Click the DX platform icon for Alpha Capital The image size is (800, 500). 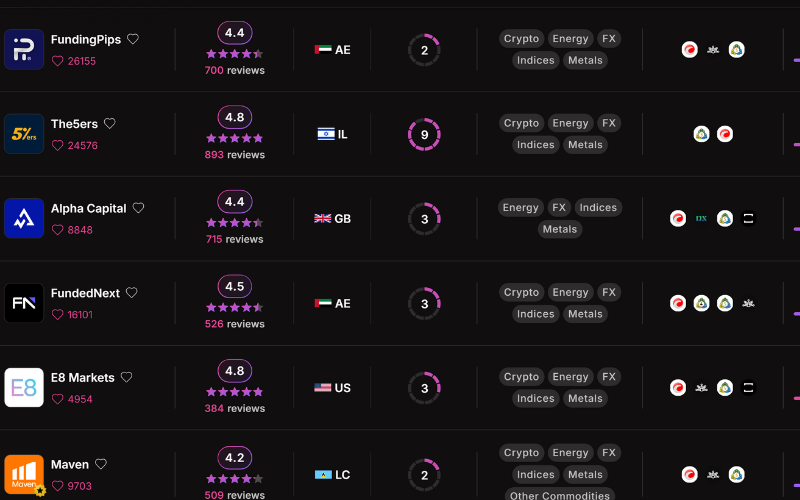701,219
